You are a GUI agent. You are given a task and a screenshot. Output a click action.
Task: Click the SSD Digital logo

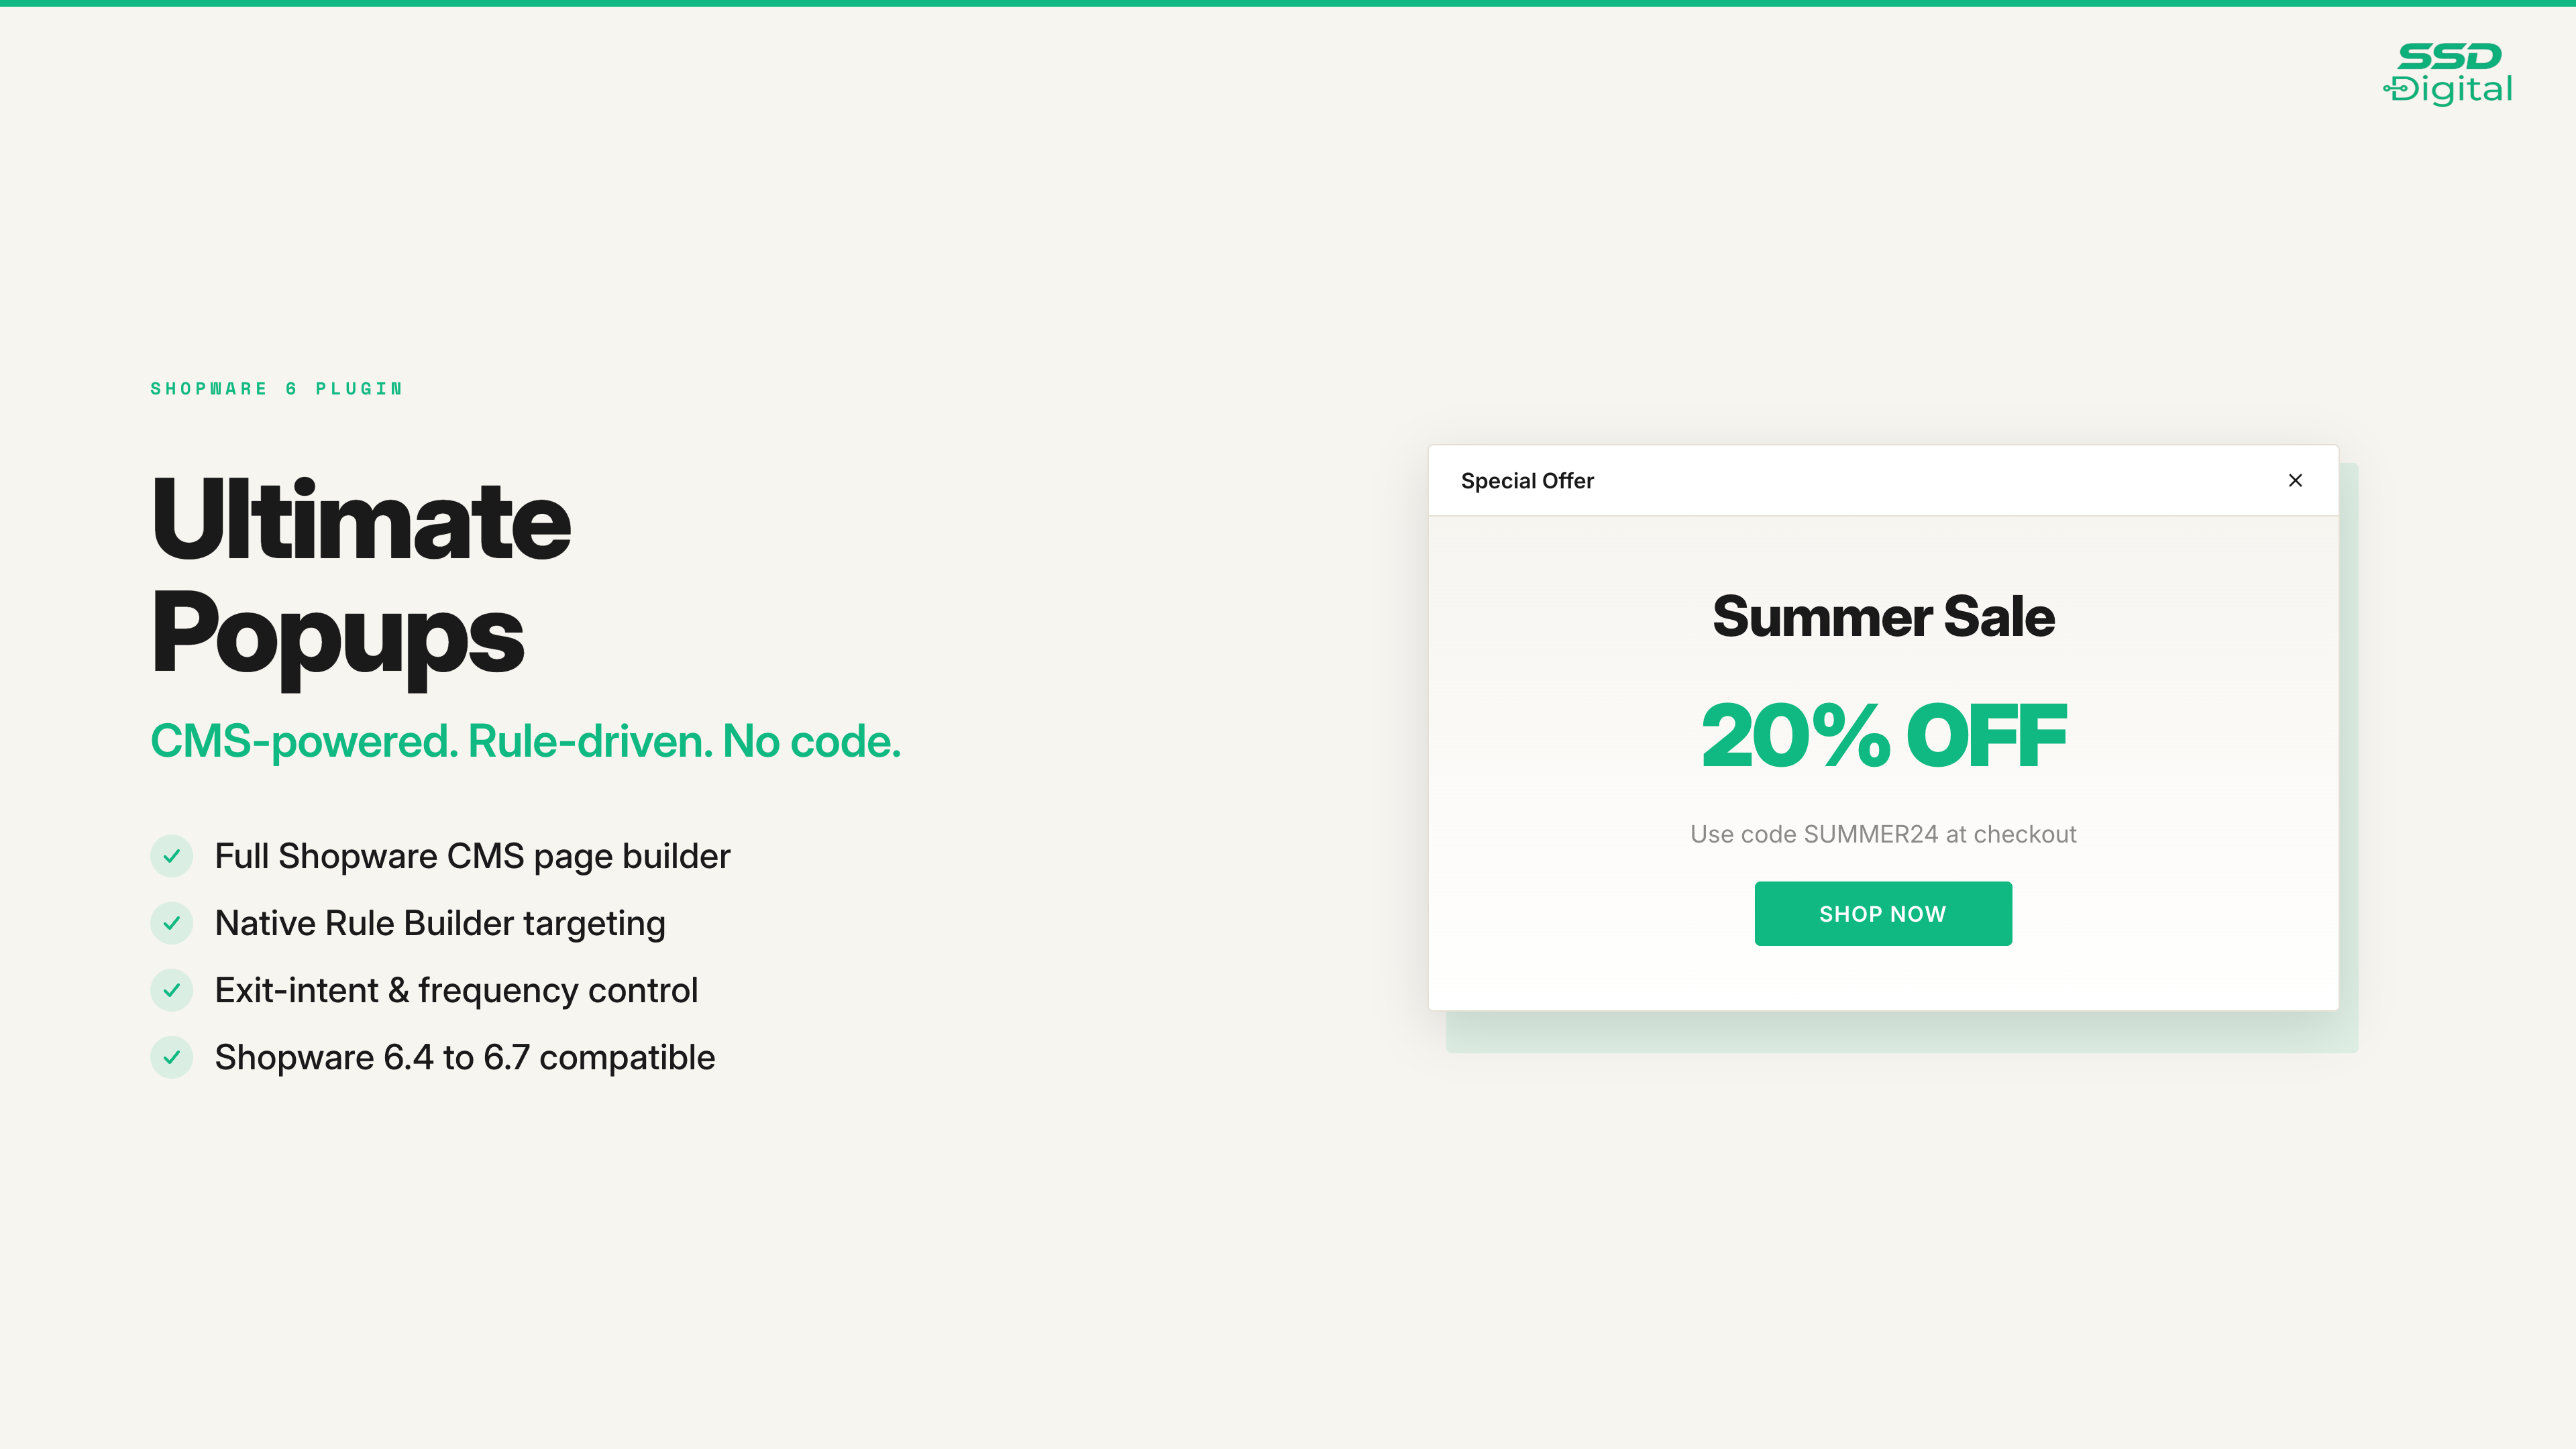tap(2448, 73)
